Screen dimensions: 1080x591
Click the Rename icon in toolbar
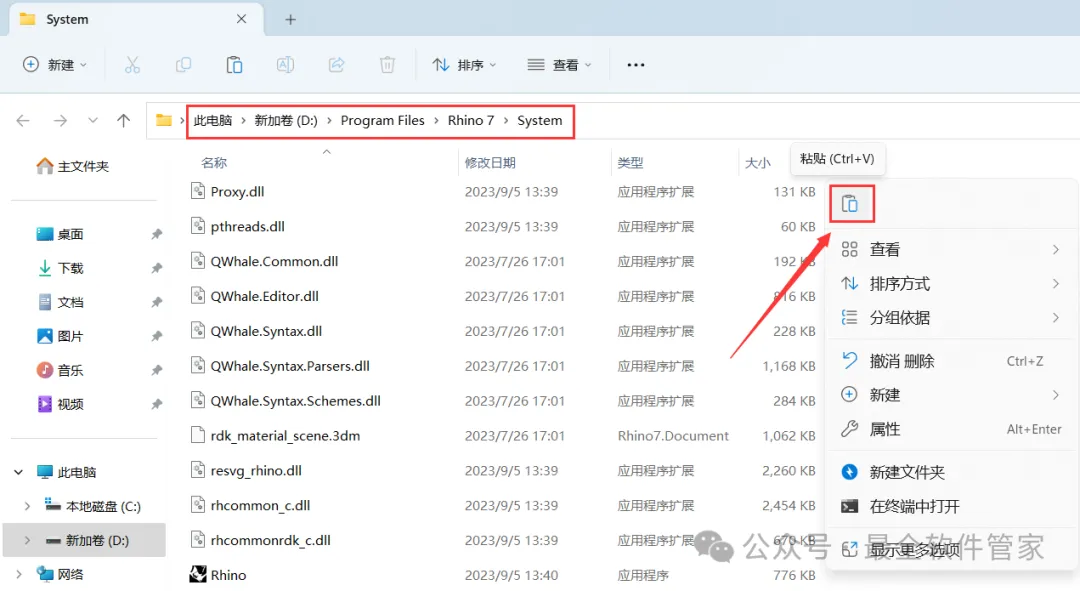click(x=285, y=65)
